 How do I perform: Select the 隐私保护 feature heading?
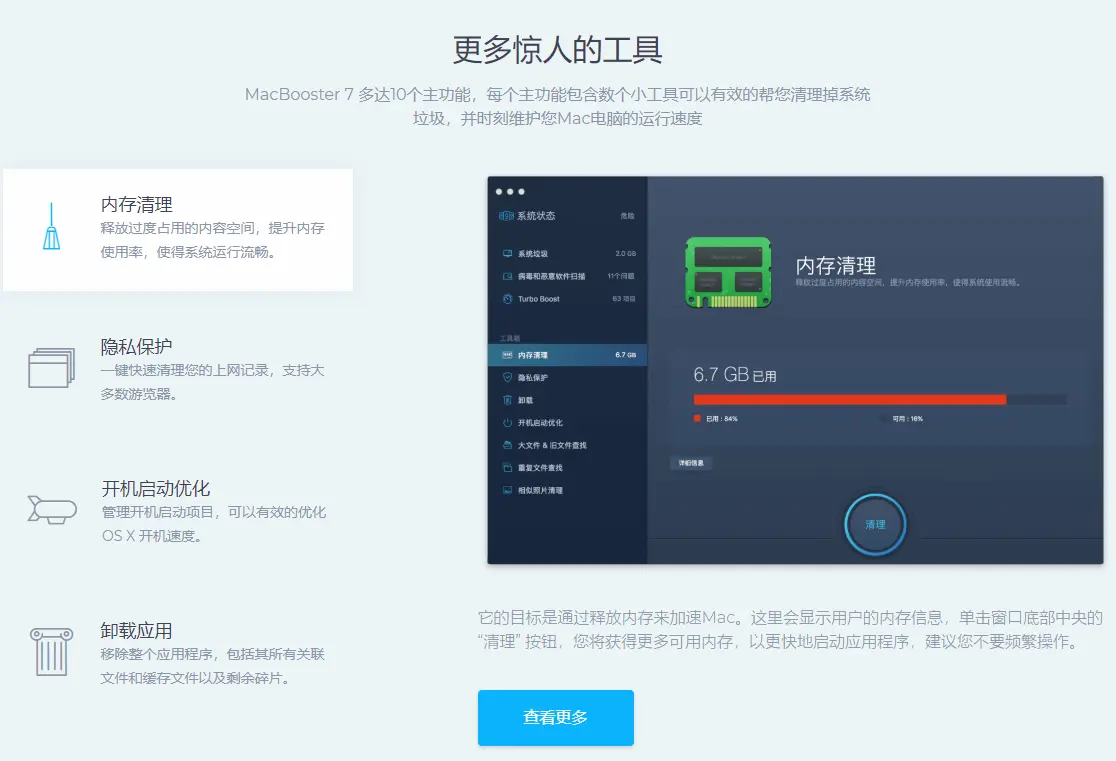(x=136, y=347)
